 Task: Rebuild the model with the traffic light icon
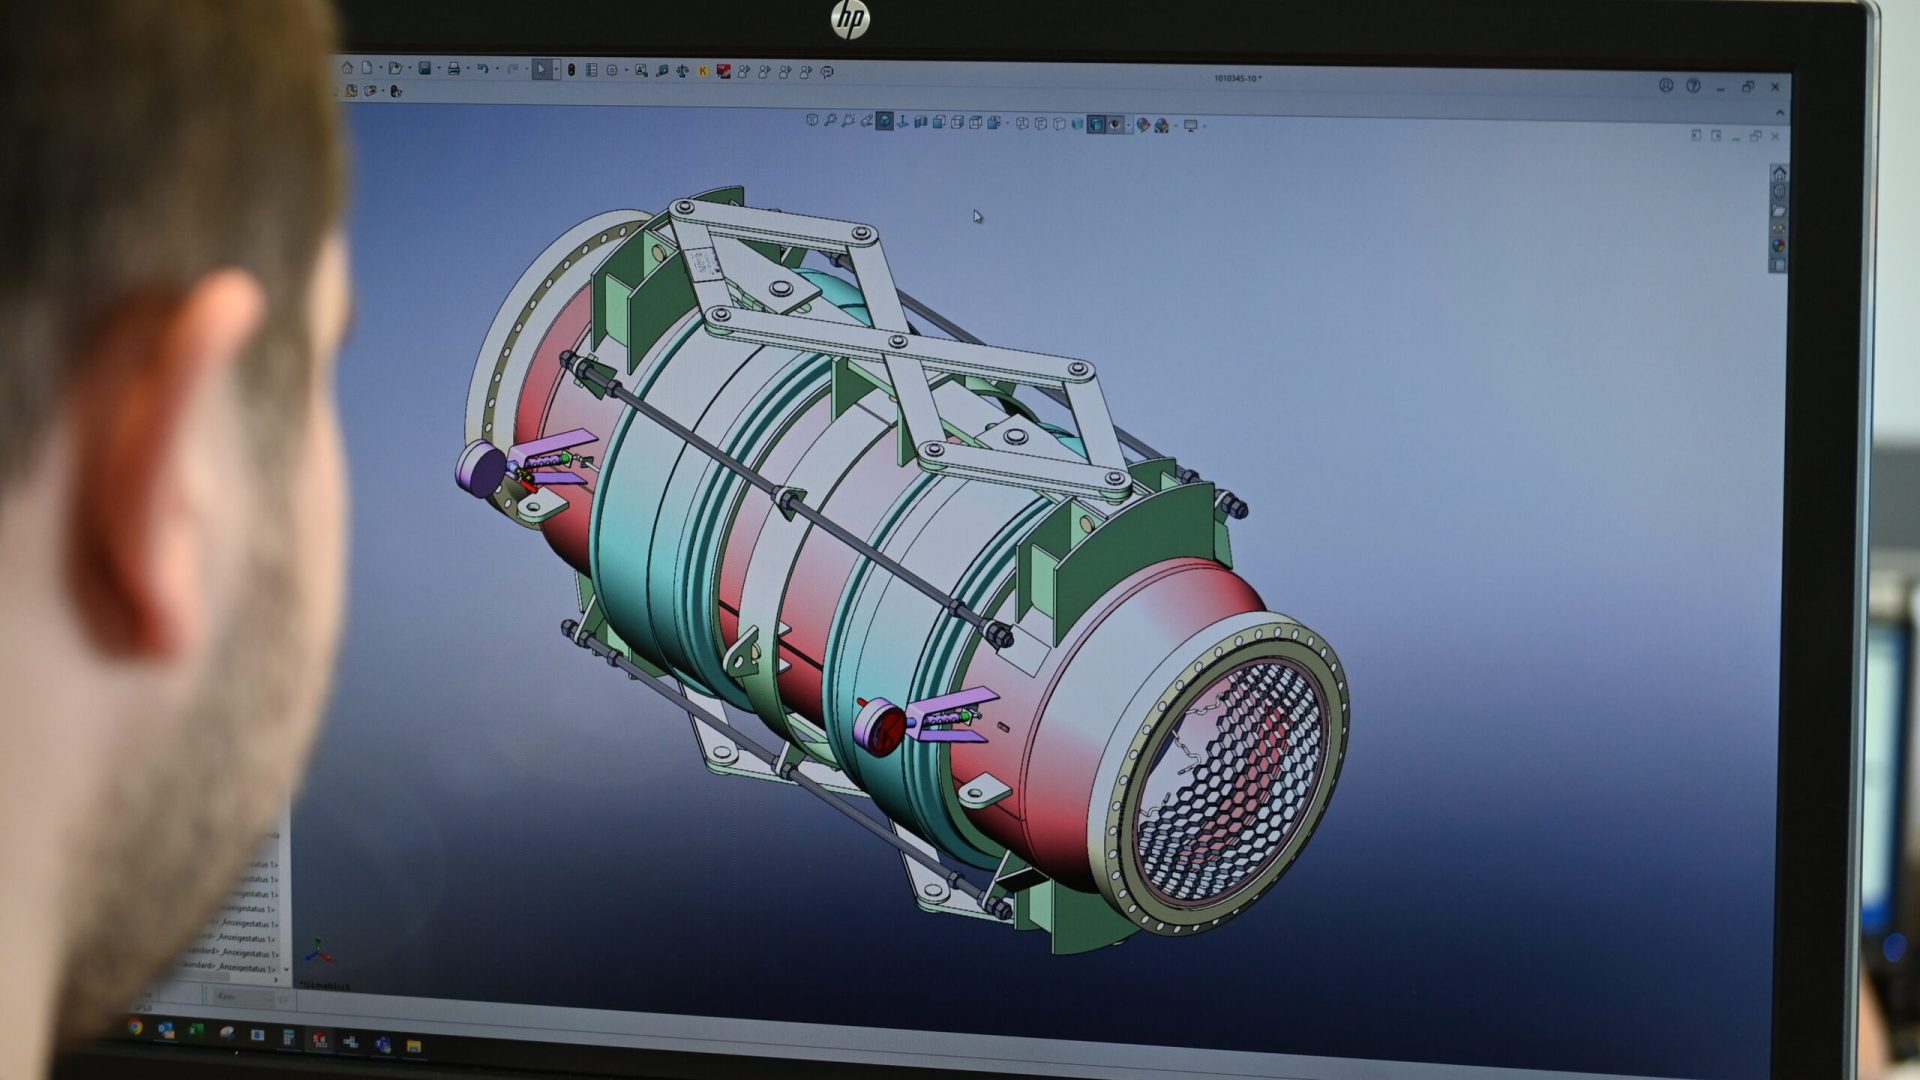click(x=571, y=70)
